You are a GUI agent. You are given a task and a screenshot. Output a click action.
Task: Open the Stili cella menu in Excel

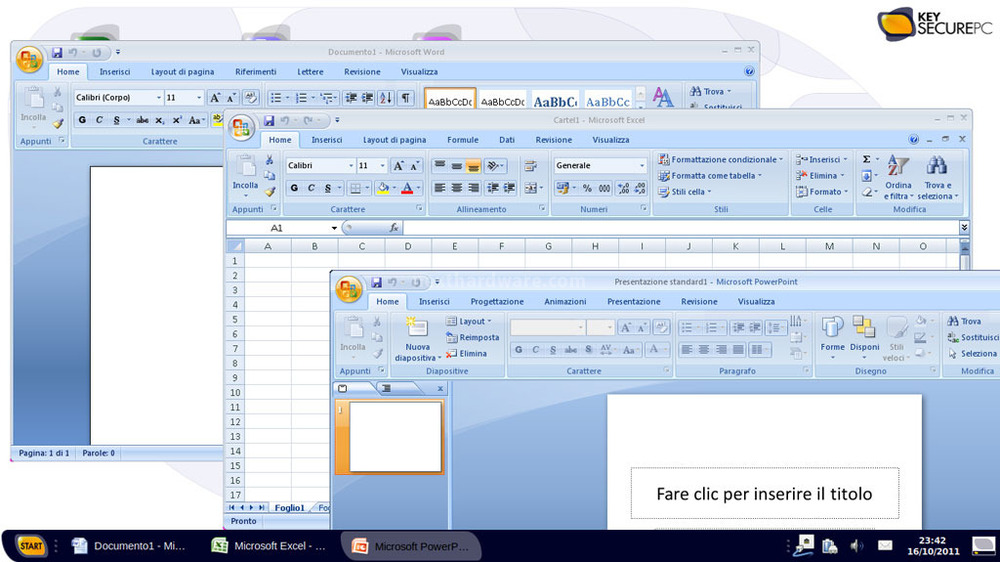(x=684, y=191)
